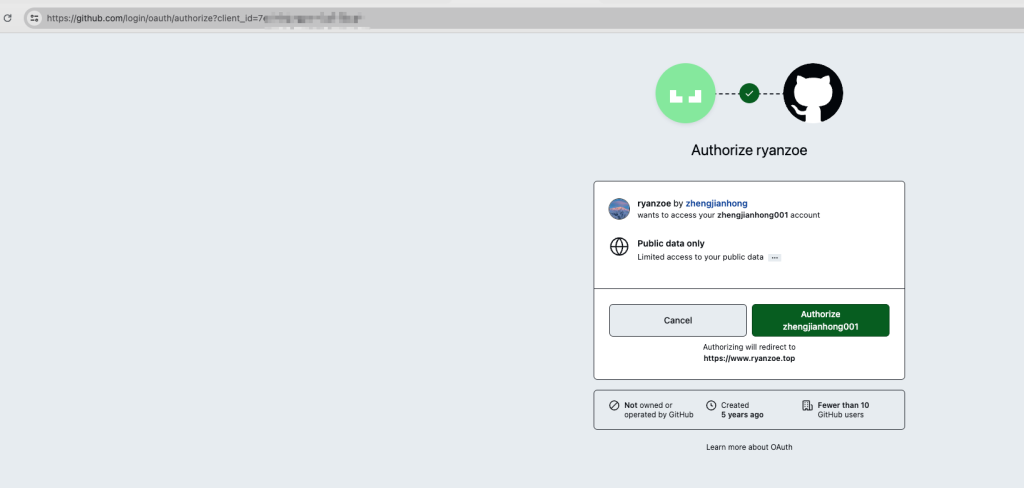Click the green checkmark connection badge
The image size is (1024, 488).
click(x=749, y=93)
